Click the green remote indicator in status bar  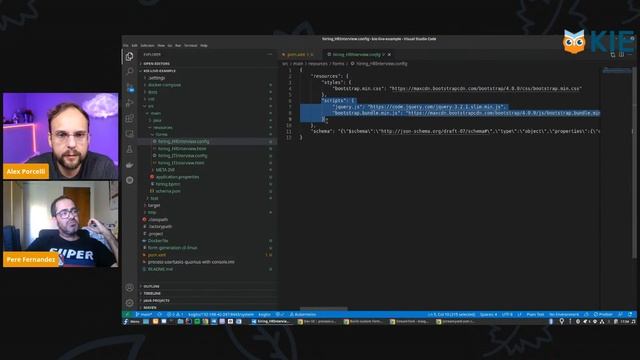click(127, 315)
